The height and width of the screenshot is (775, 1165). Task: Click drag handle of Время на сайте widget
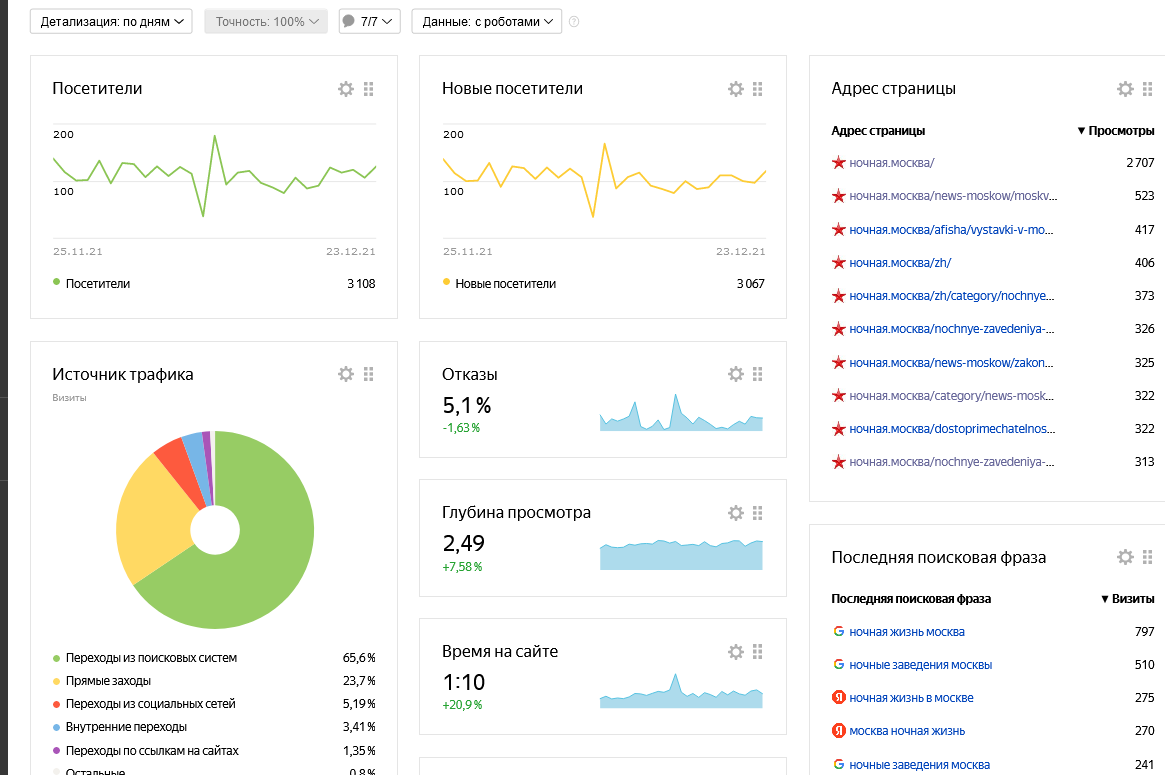(758, 652)
